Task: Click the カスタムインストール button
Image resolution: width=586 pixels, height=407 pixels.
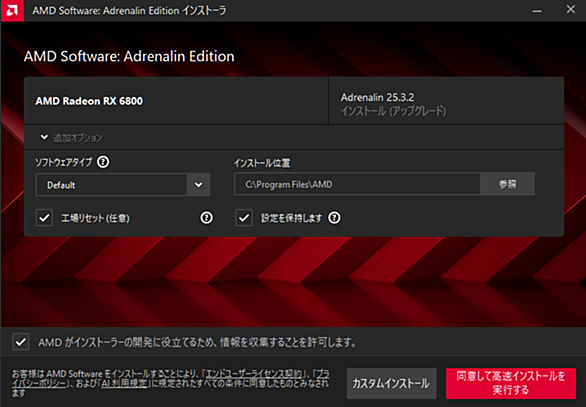Action: (x=391, y=383)
